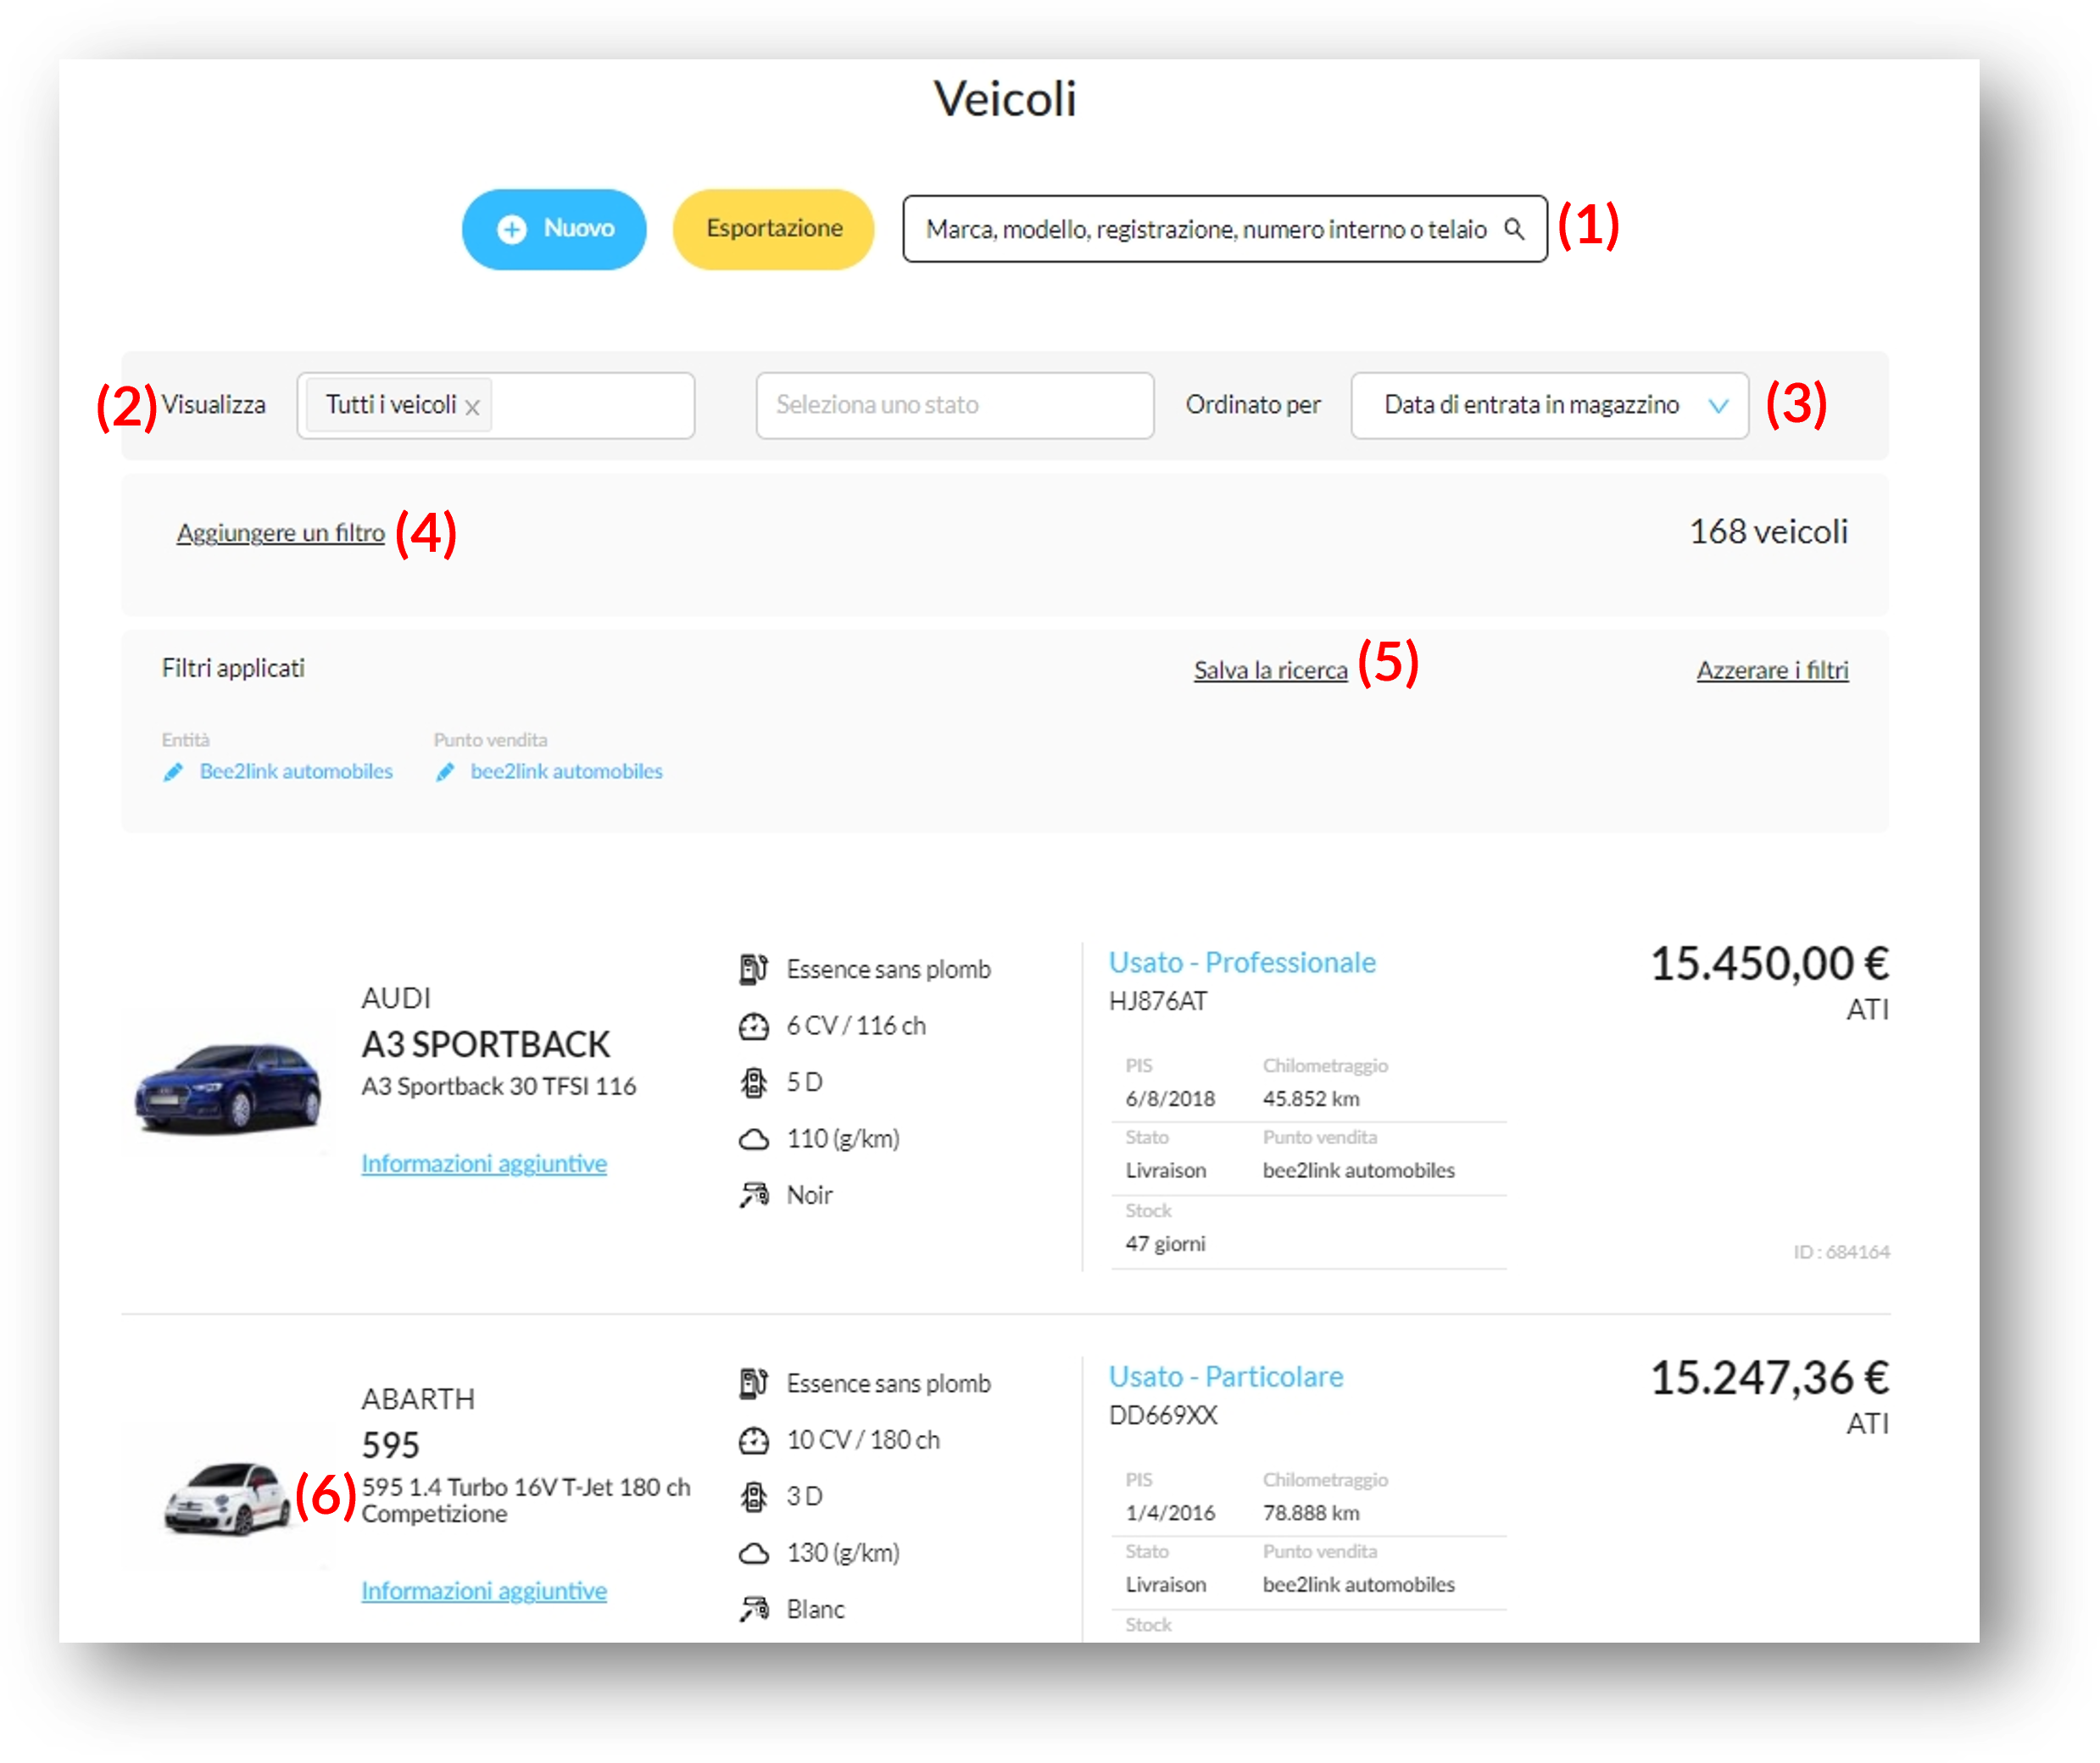
Task: Click the 15.247,36 € price
Action: click(1769, 1378)
